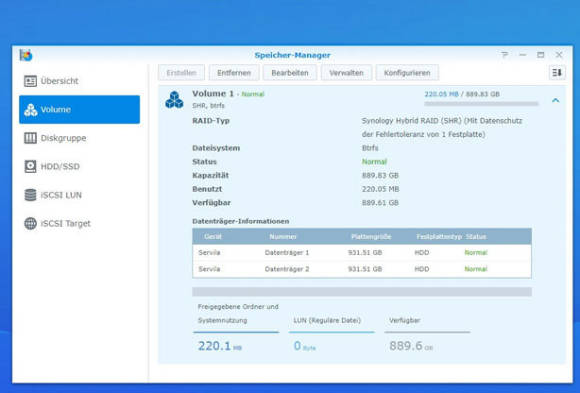The image size is (580, 393).
Task: Click the volume usage bar near 889.83 GB
Action: [481, 104]
